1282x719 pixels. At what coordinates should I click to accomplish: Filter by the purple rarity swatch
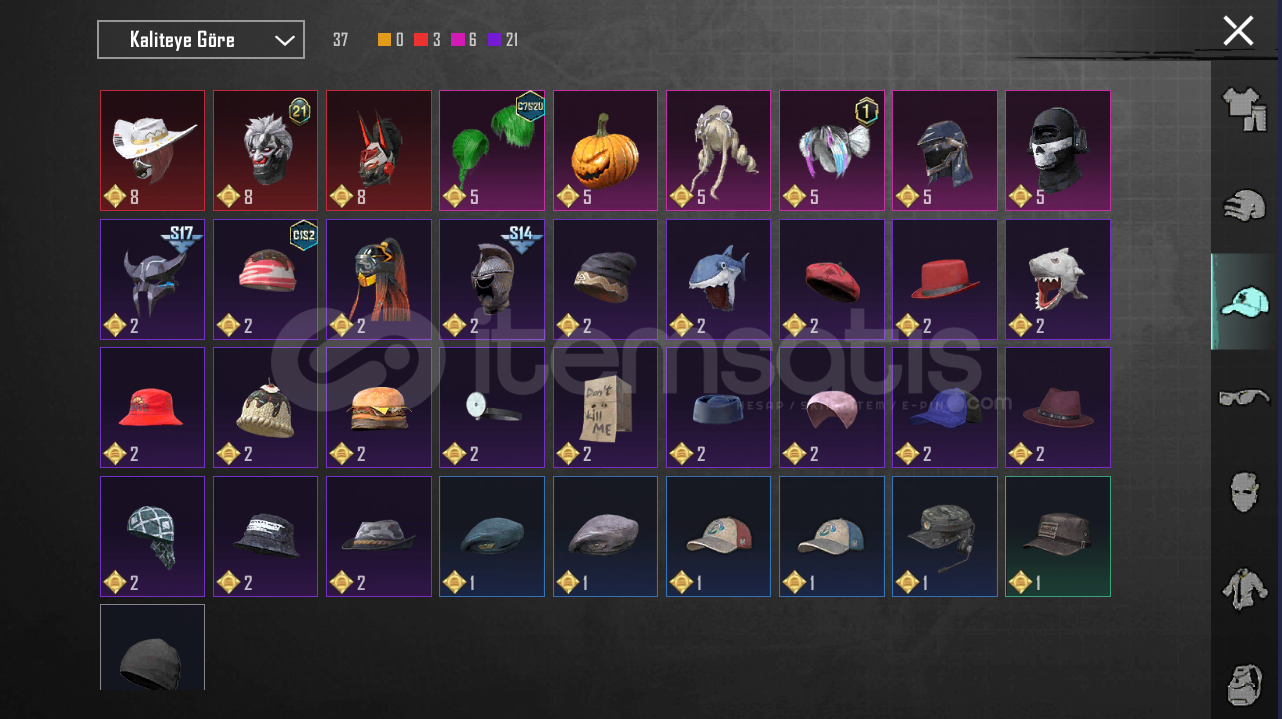tap(494, 40)
